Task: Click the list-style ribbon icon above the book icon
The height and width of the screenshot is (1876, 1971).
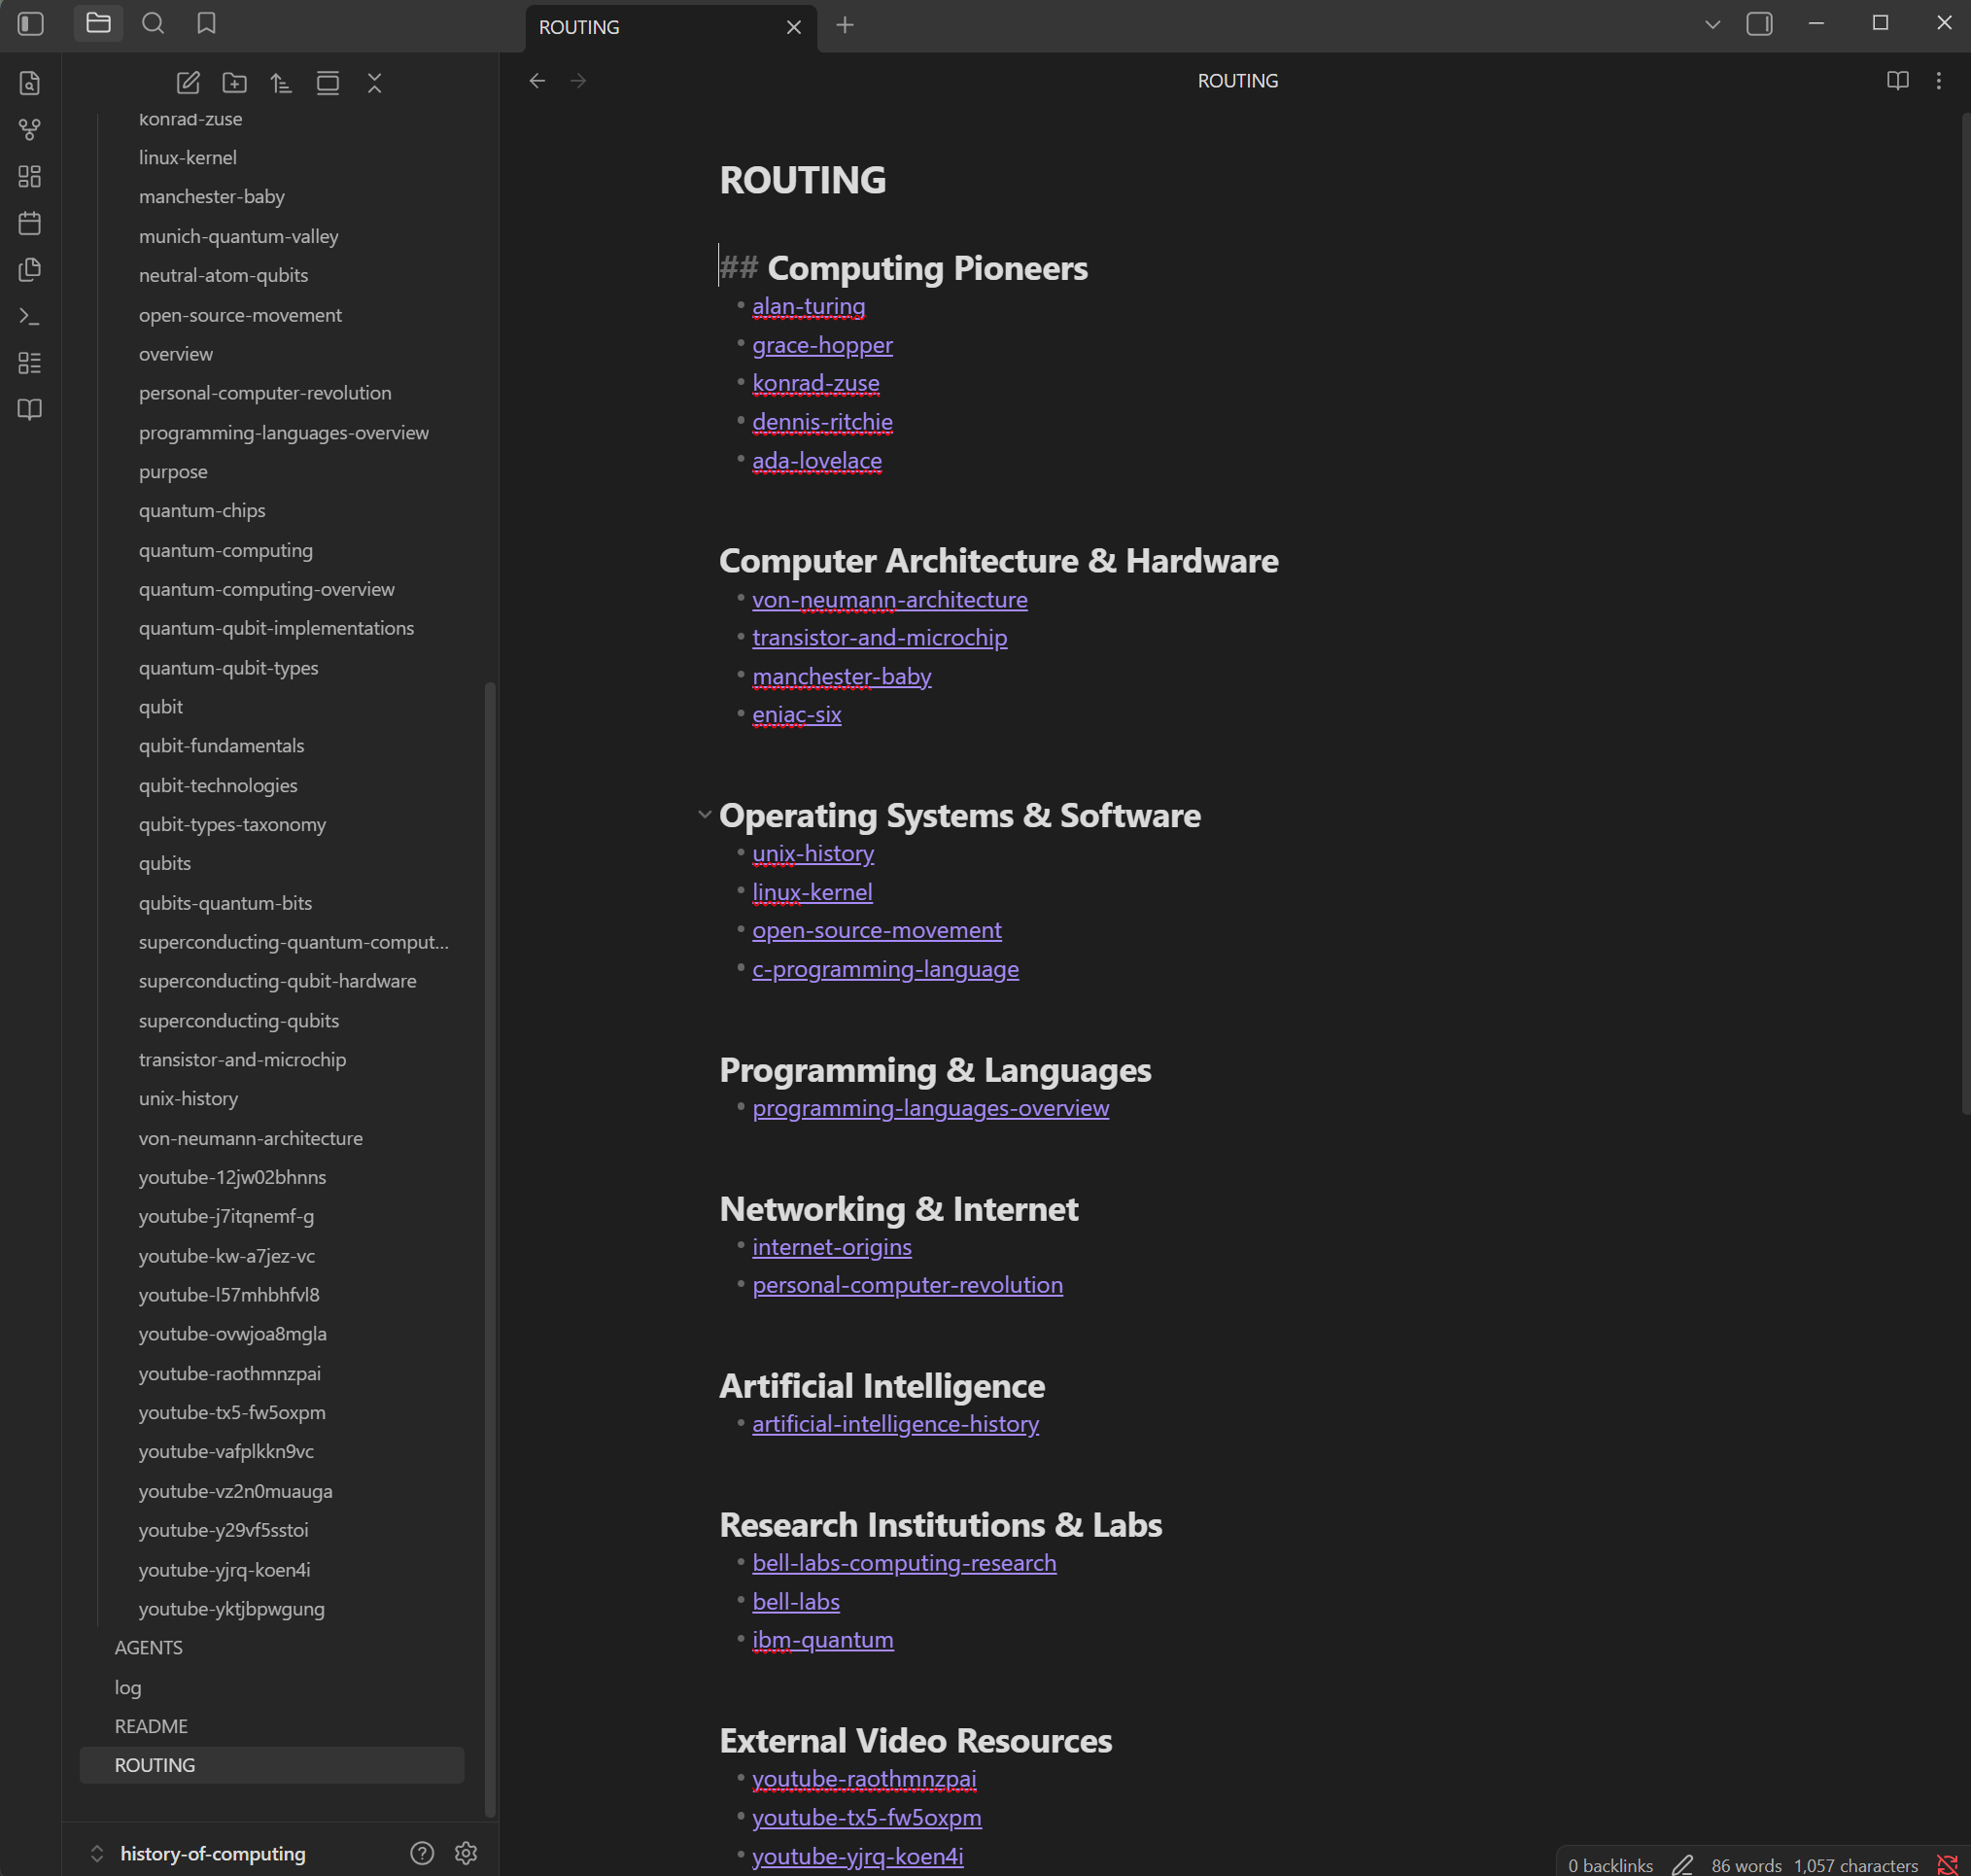Action: point(30,363)
